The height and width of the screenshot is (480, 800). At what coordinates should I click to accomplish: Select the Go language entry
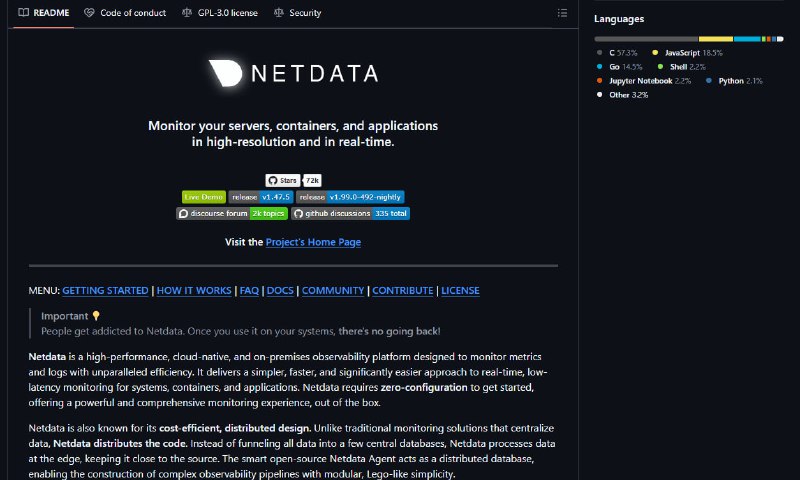[620, 67]
